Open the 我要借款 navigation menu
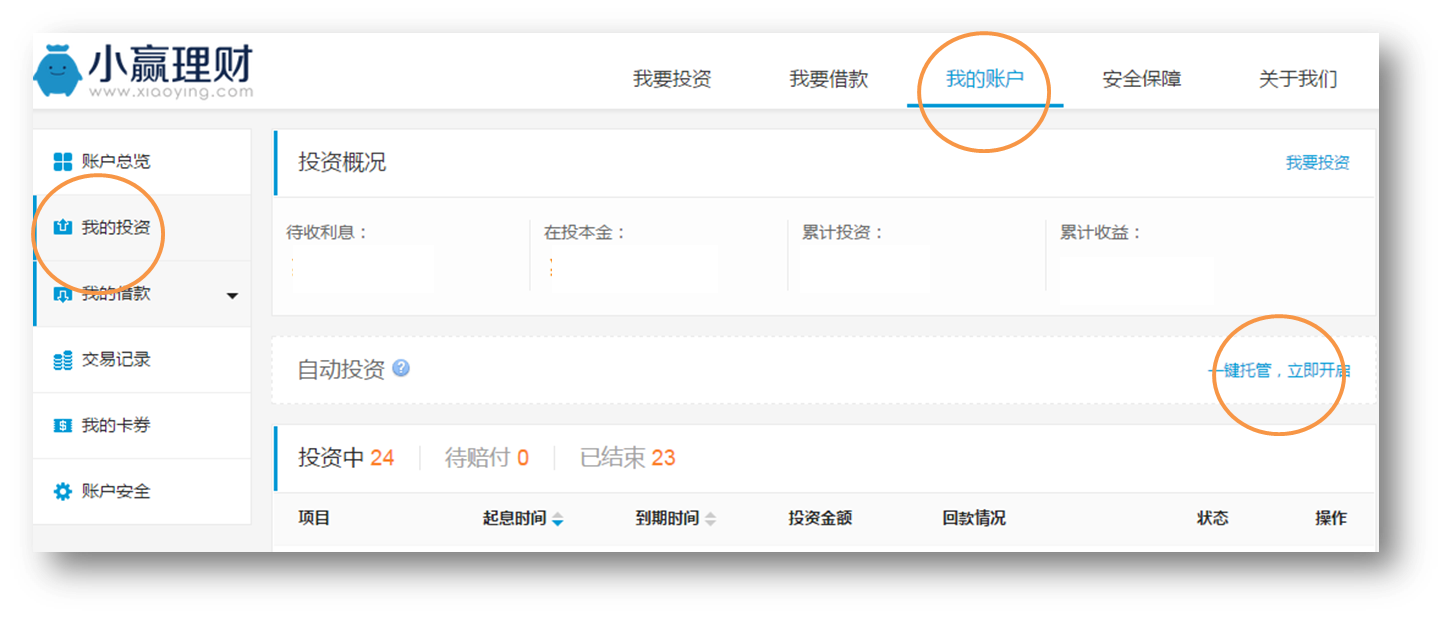 (829, 79)
